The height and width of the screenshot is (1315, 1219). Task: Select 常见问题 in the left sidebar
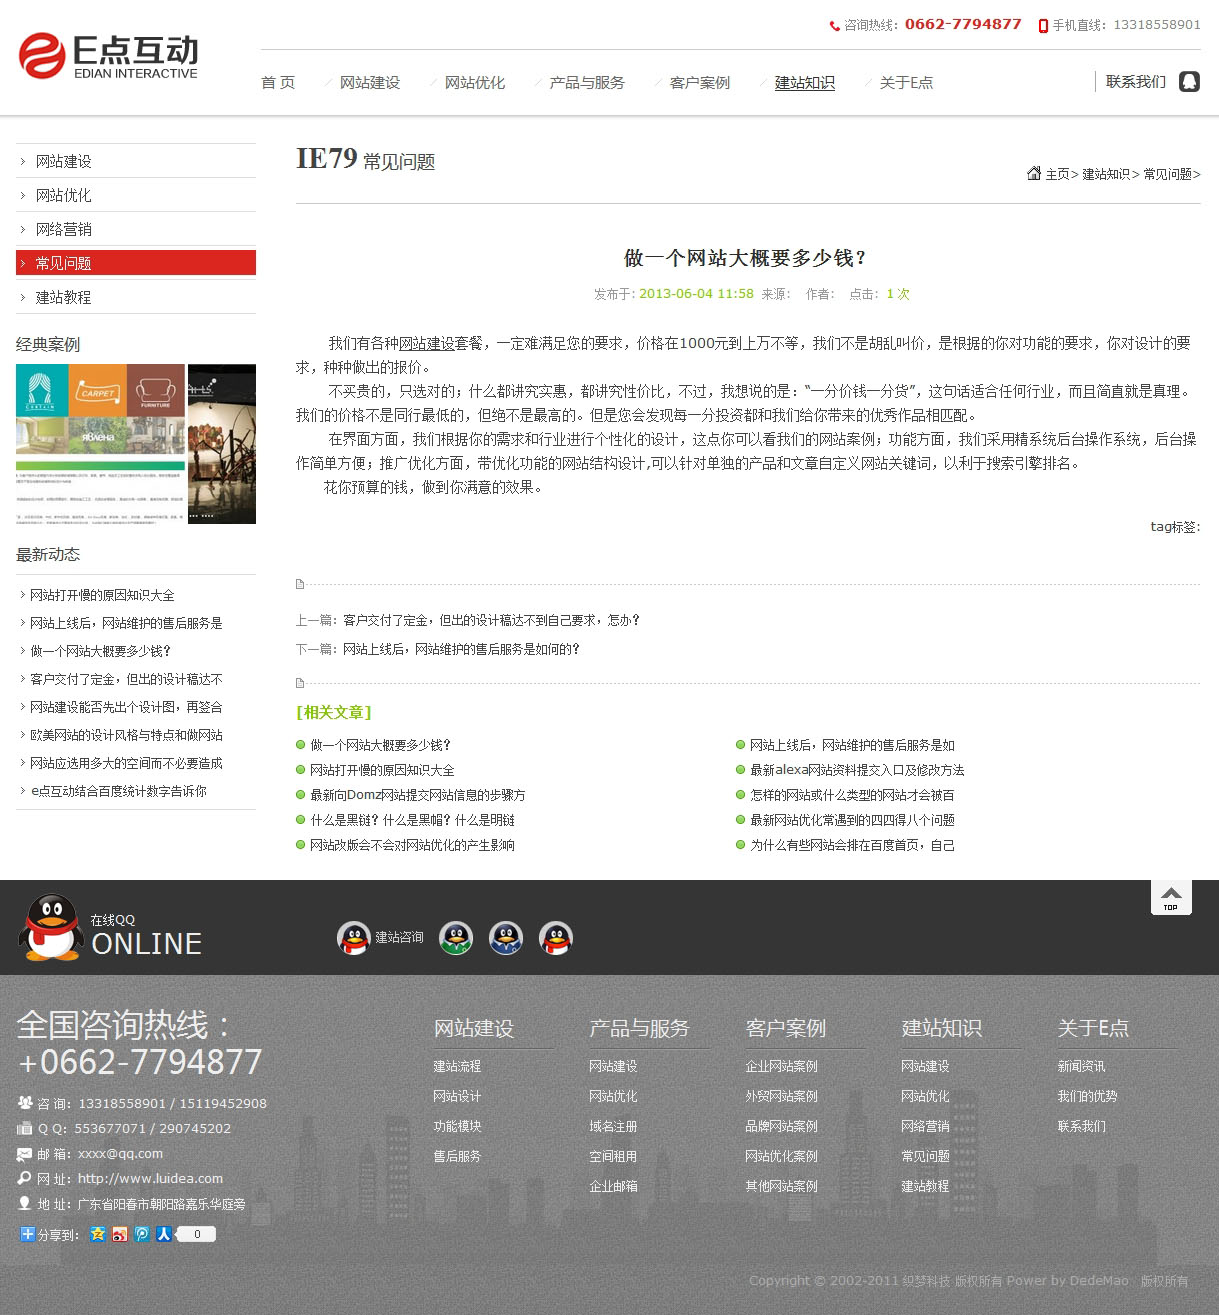[136, 263]
